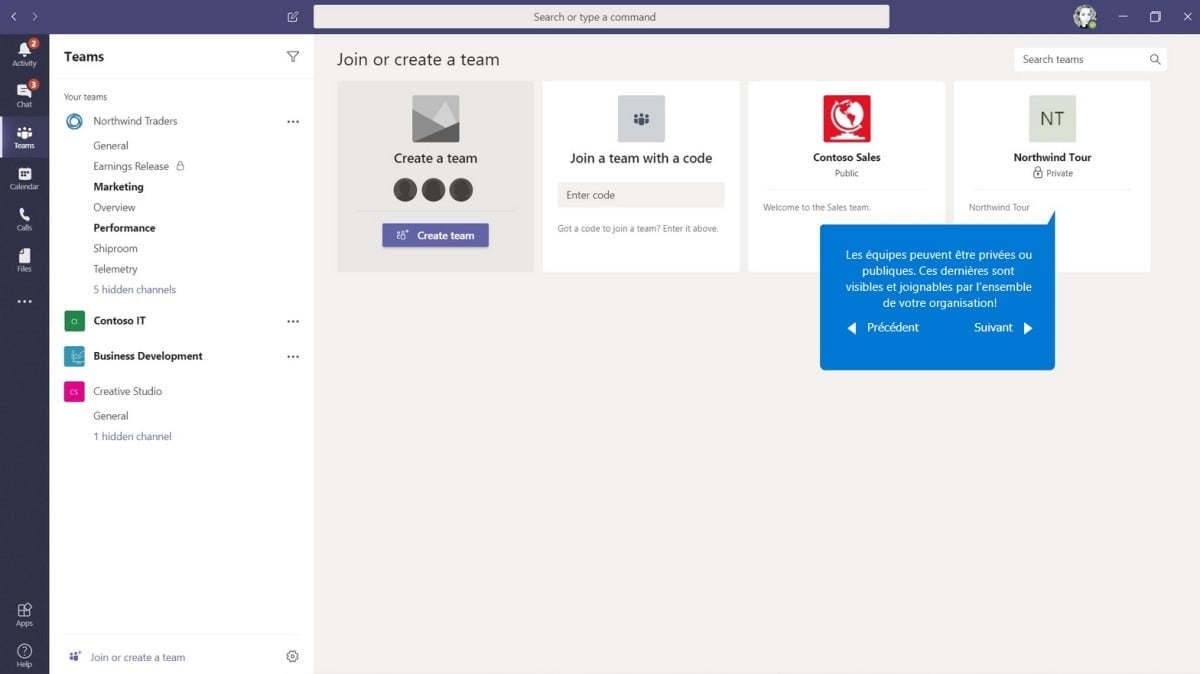The height and width of the screenshot is (674, 1200).
Task: Open more options for Contoso IT
Action: coord(292,321)
